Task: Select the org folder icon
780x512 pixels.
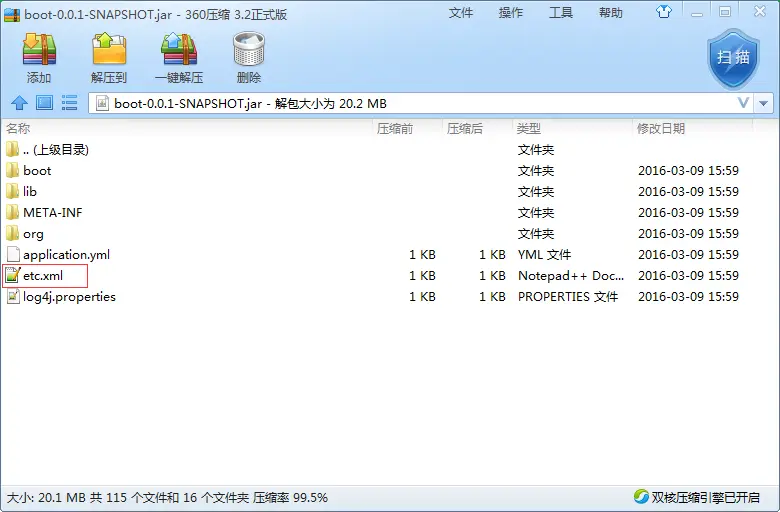Action: pyautogui.click(x=13, y=233)
